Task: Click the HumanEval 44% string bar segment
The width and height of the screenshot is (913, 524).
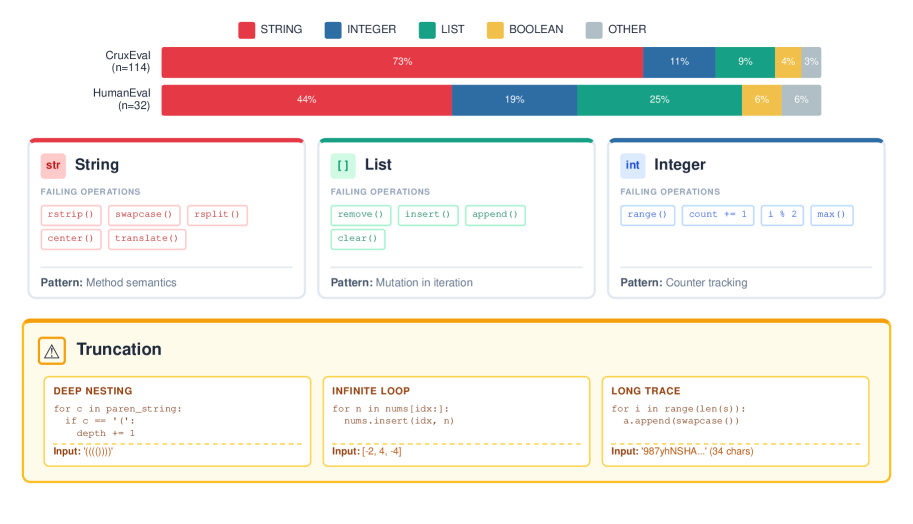Action: pyautogui.click(x=307, y=100)
